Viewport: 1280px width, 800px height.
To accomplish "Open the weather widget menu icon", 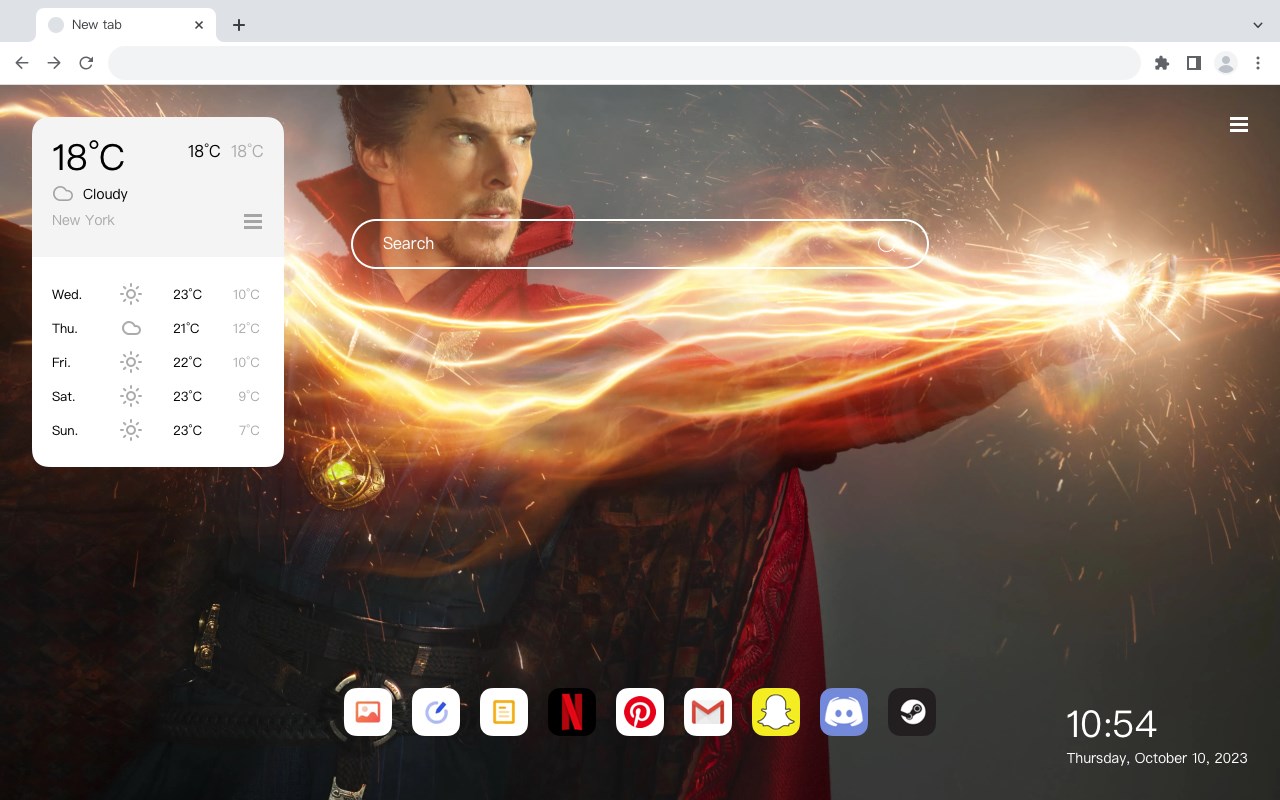I will tap(253, 221).
